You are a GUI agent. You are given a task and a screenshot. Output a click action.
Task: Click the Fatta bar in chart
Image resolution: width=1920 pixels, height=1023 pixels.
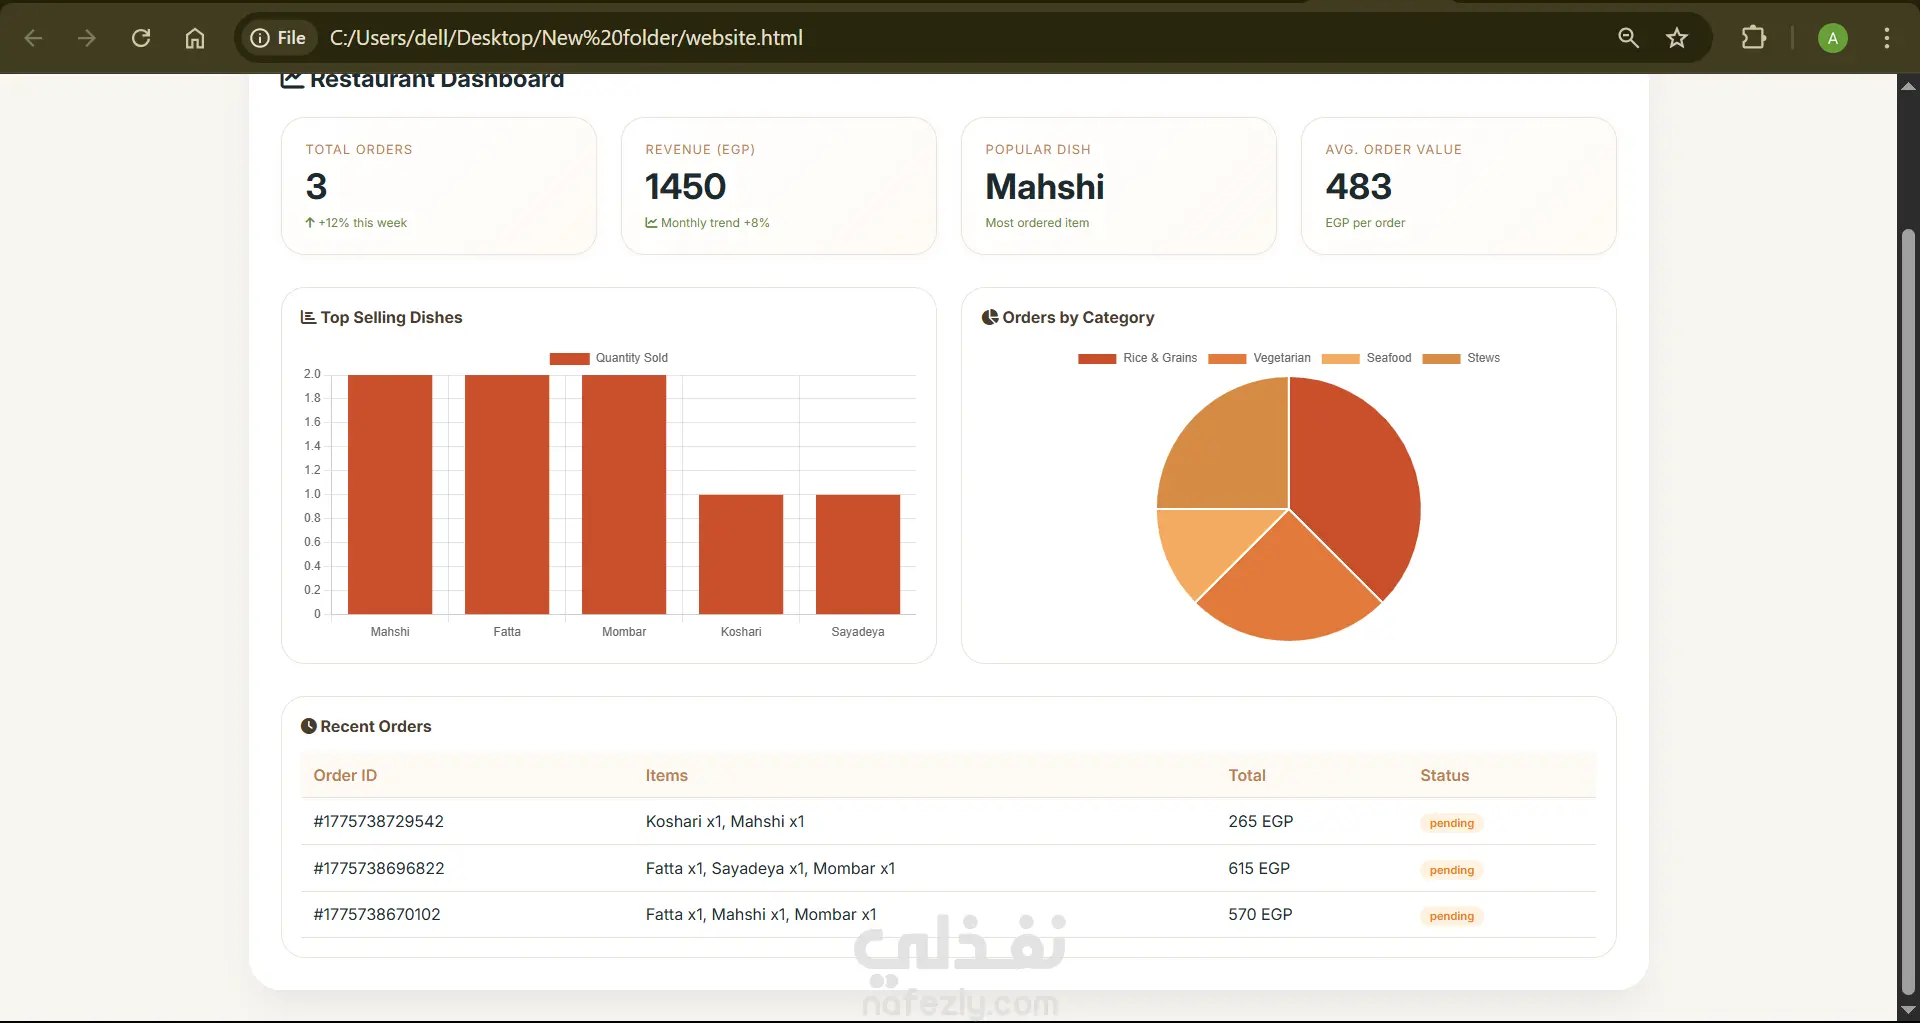pyautogui.click(x=507, y=494)
